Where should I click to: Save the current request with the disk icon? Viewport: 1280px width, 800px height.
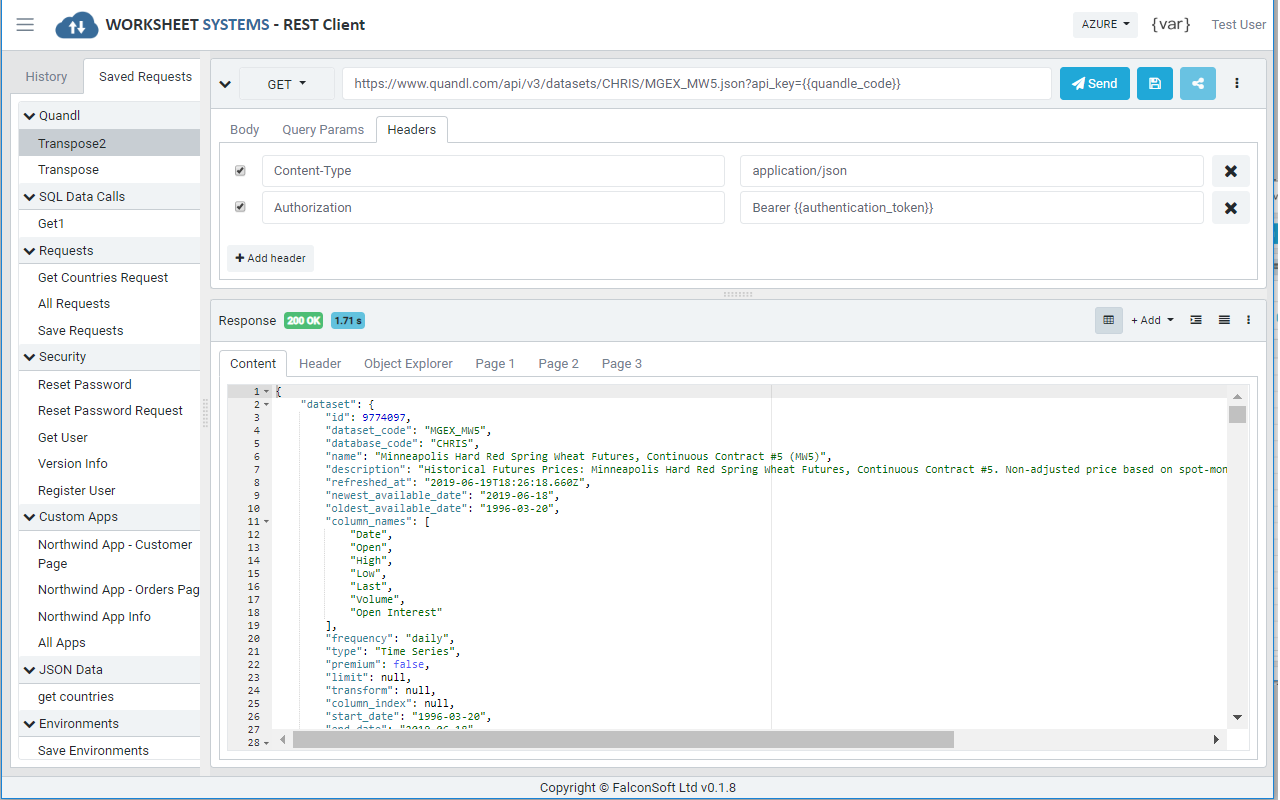pos(1155,84)
